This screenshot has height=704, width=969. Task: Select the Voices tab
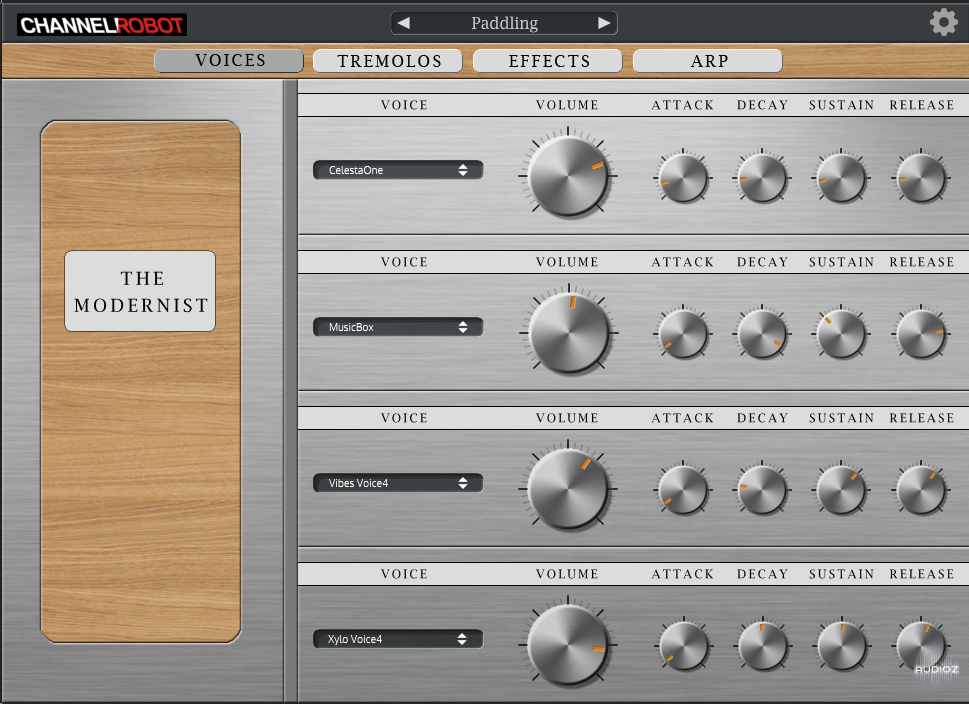coord(229,61)
